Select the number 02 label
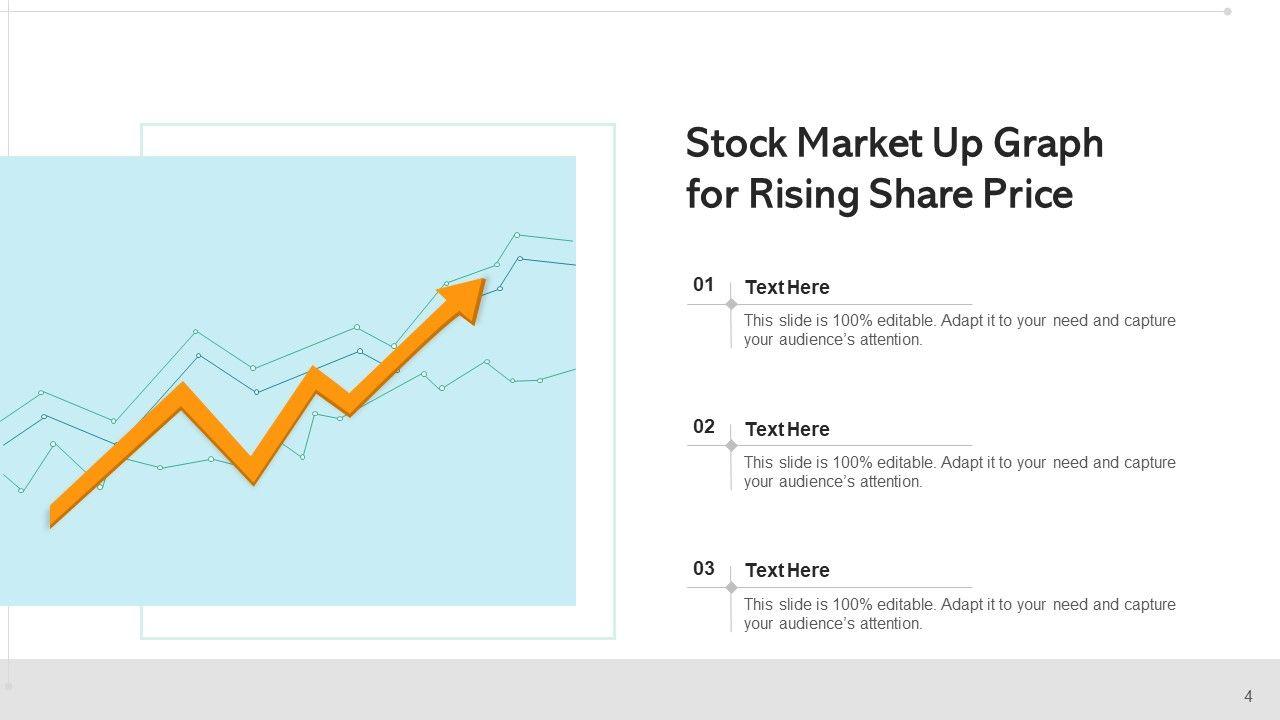1280x720 pixels. (704, 427)
